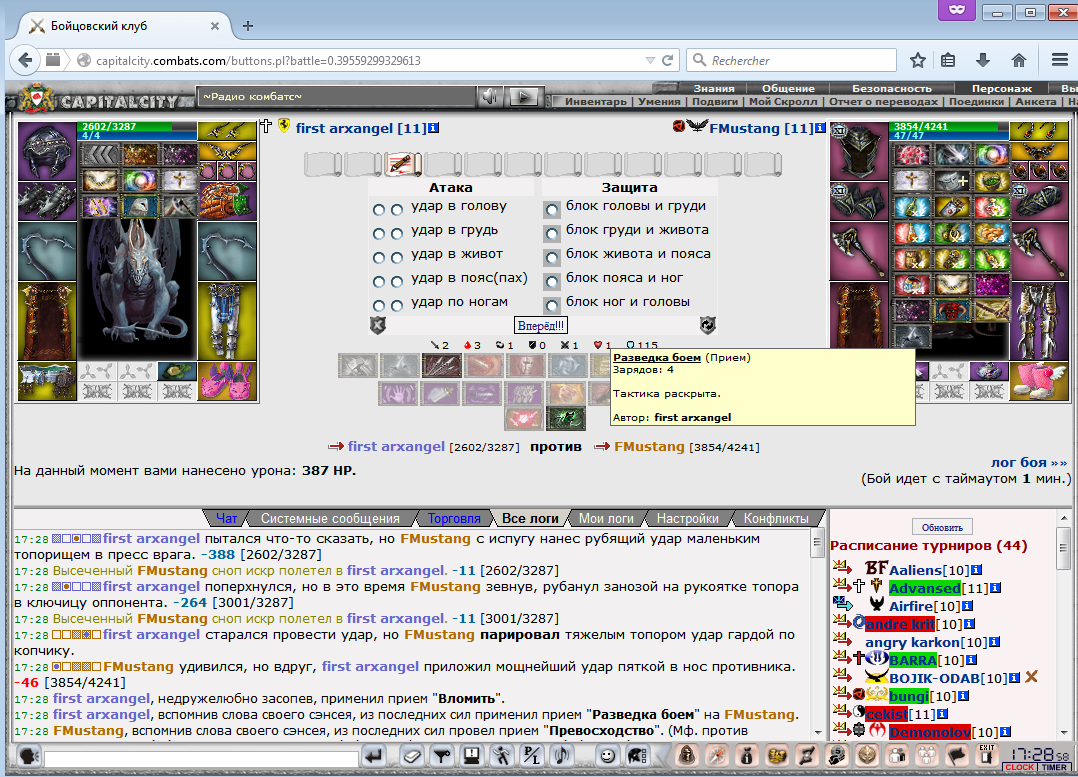This screenshot has height=777, width=1078.
Task: Open the Инвентарь menu item
Action: (x=595, y=102)
